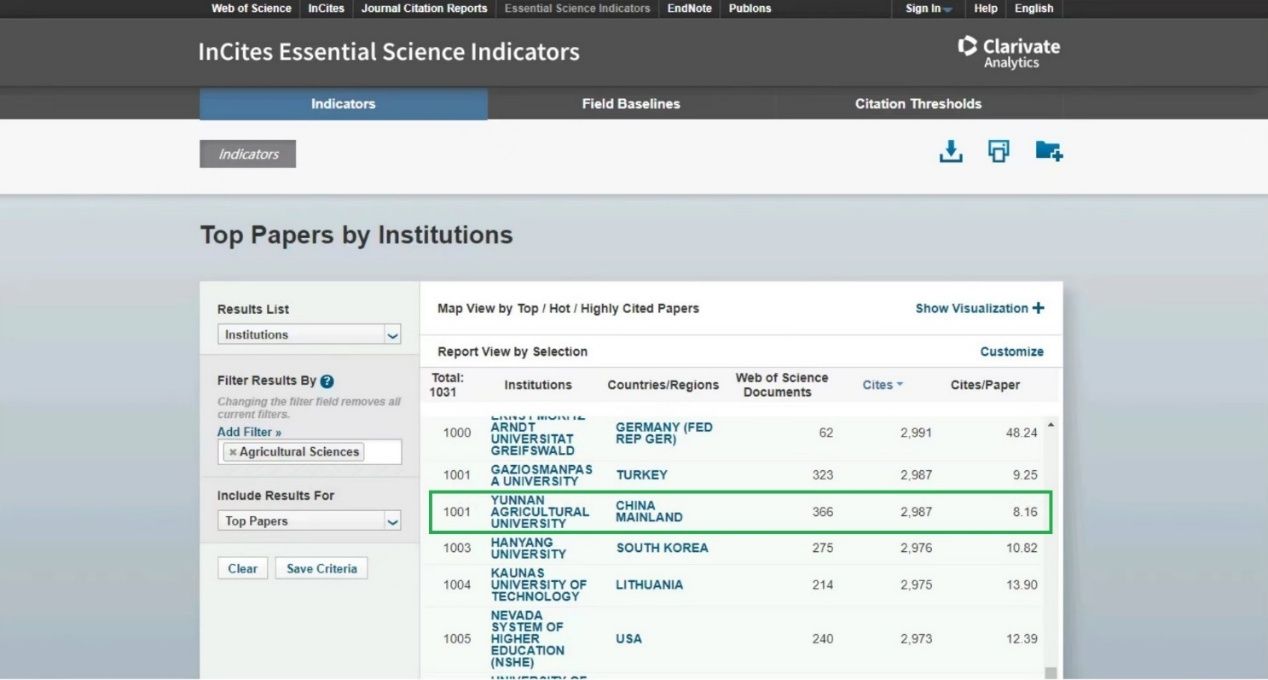Click the Clear button

tap(242, 568)
